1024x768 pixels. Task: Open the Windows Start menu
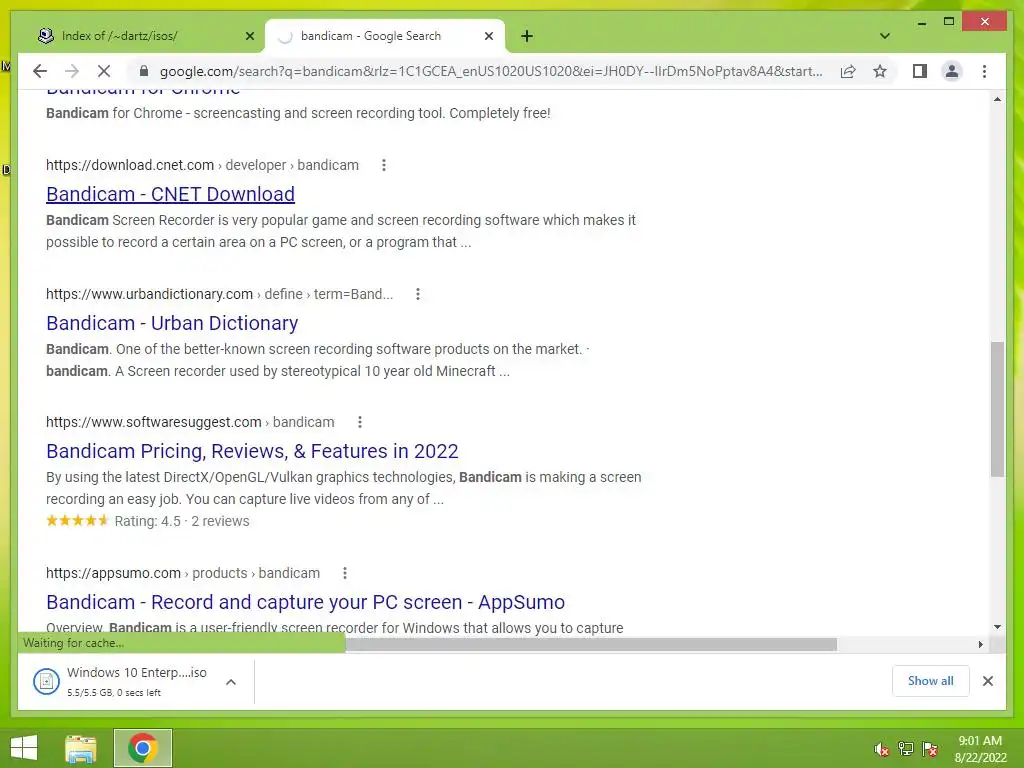click(24, 748)
